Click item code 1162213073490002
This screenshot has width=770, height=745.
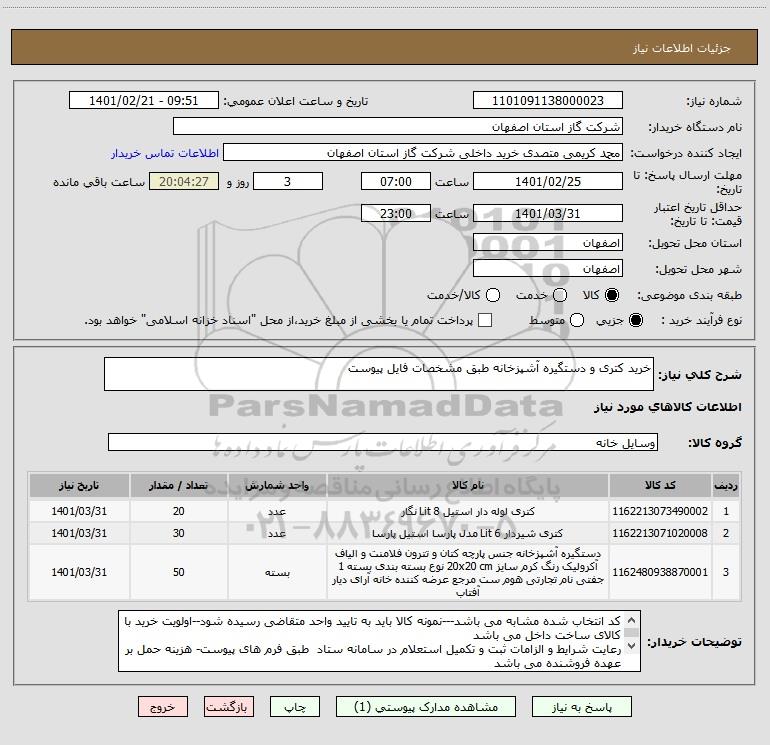pyautogui.click(x=660, y=511)
